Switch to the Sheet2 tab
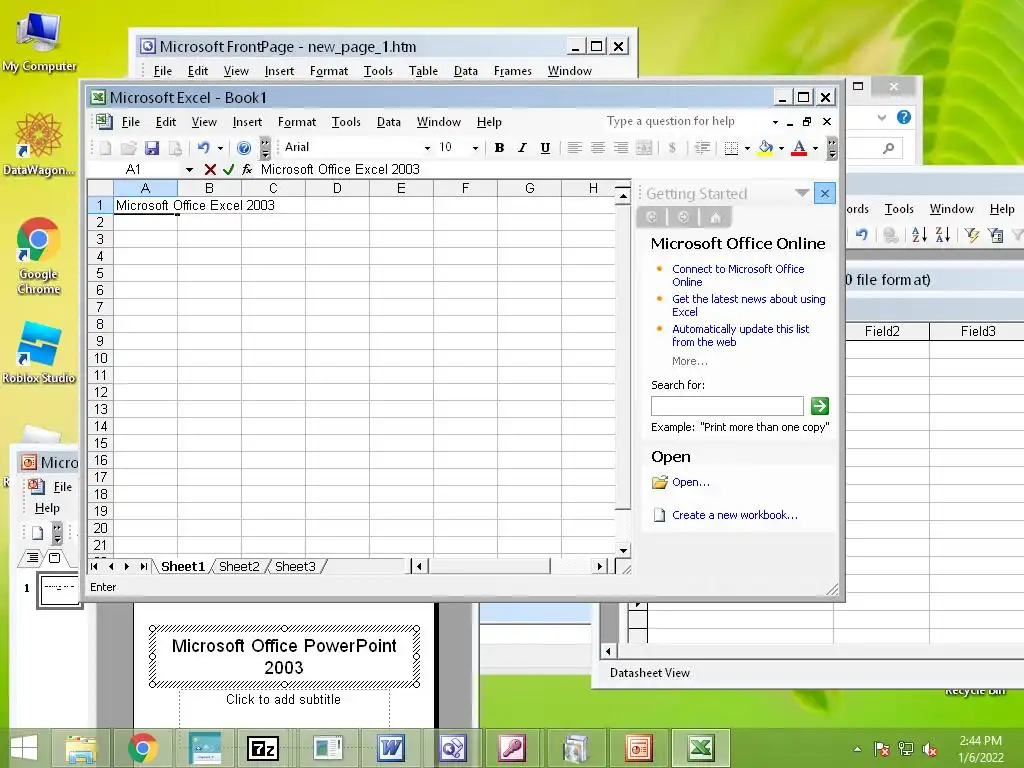The width and height of the screenshot is (1024, 768). click(239, 566)
